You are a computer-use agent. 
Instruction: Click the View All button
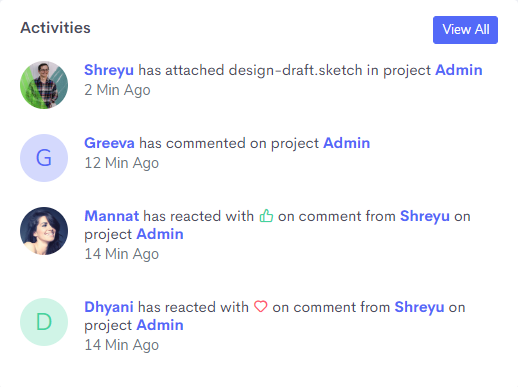point(465,30)
